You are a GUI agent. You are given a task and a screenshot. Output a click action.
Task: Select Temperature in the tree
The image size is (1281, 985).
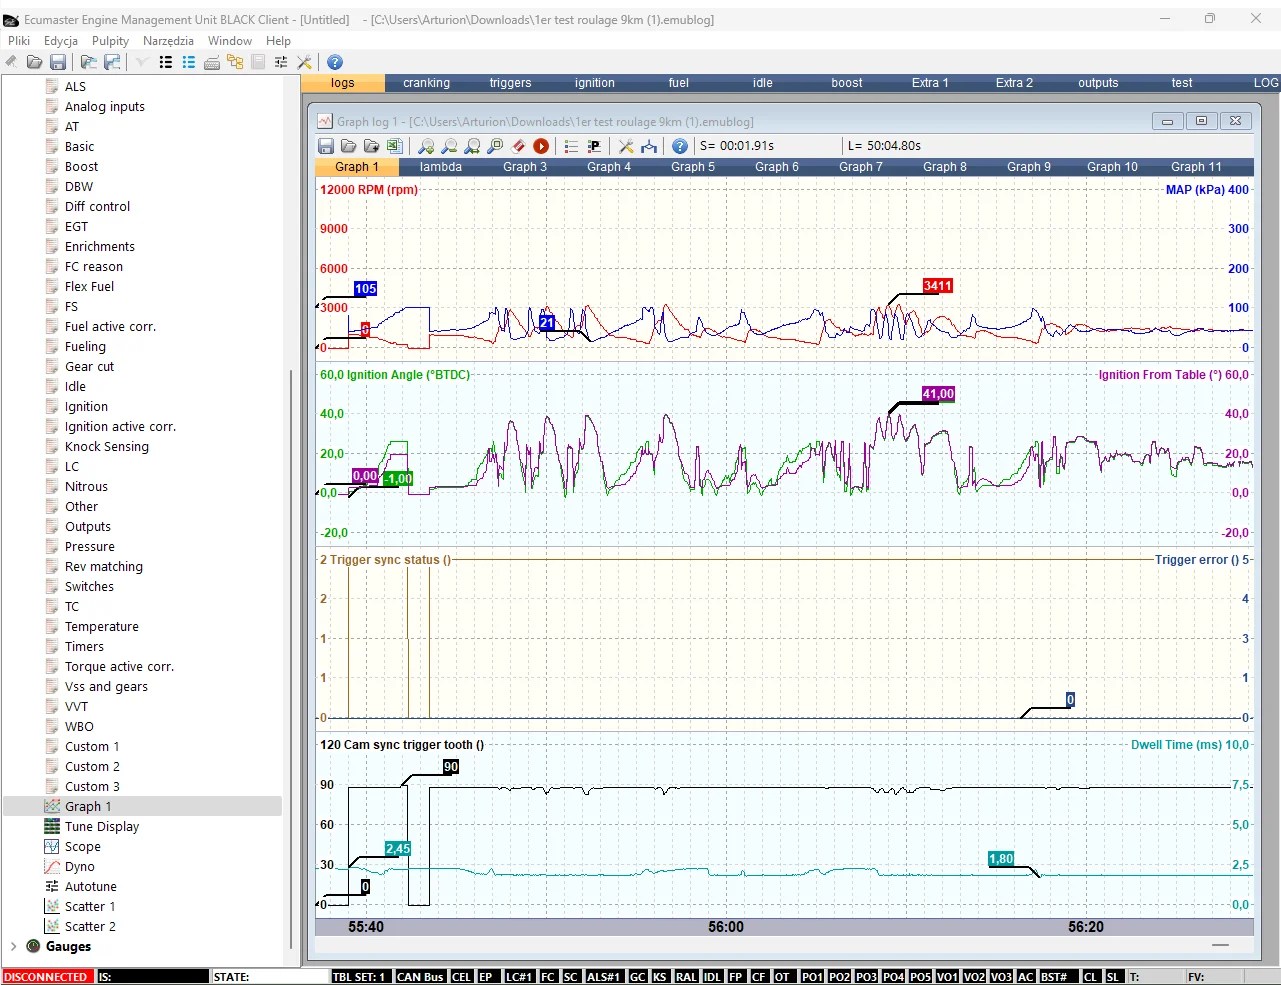102,626
